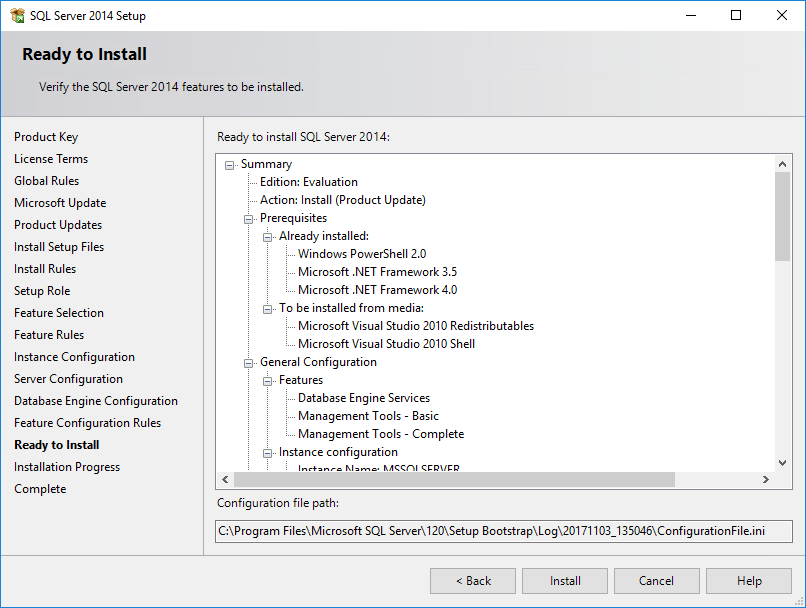806x608 pixels.
Task: Select the Feature Rules step
Action: click(49, 335)
